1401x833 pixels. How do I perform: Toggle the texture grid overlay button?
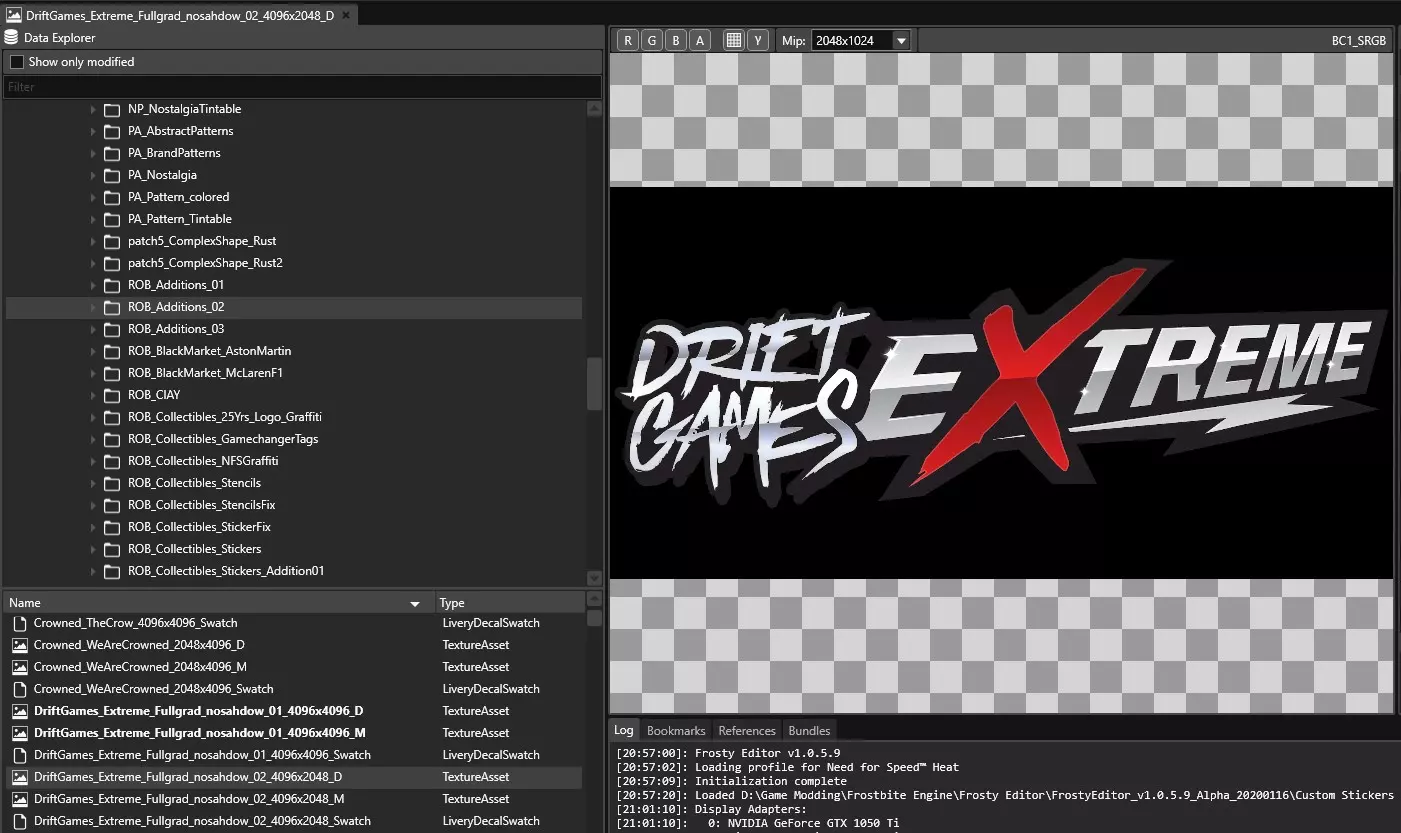point(734,40)
